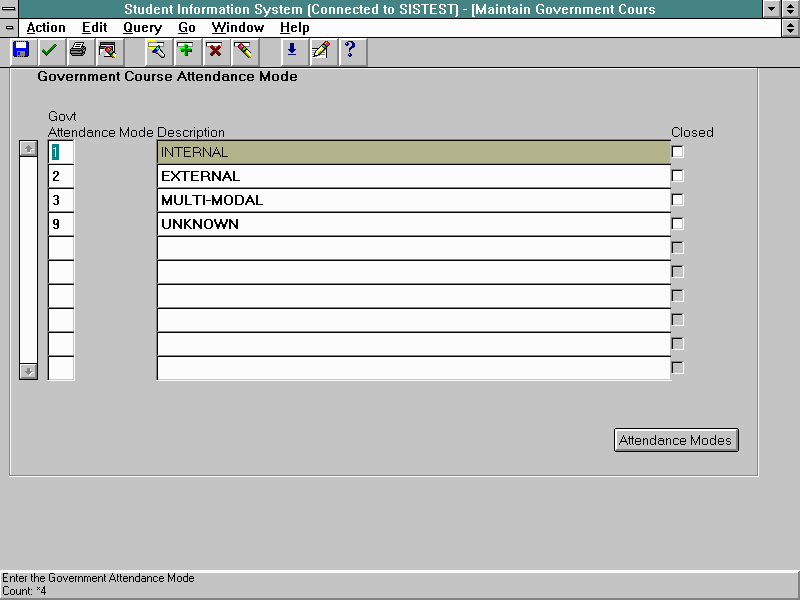The width and height of the screenshot is (800, 600).
Task: Click the Print icon in toolbar
Action: click(78, 50)
